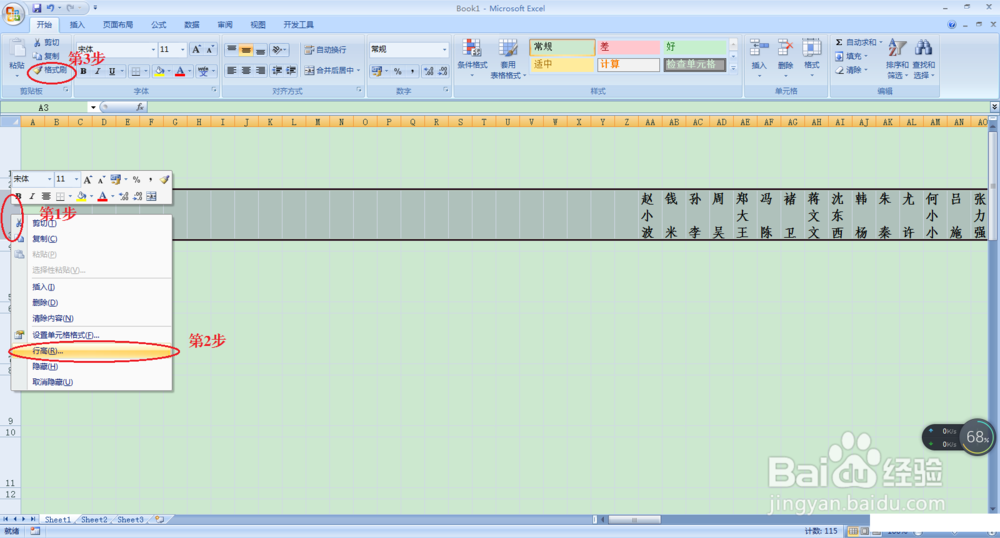Viewport: 1000px width, 538px height.
Task: Expand the ribbon borders dropdown arrow
Action: [x=146, y=71]
